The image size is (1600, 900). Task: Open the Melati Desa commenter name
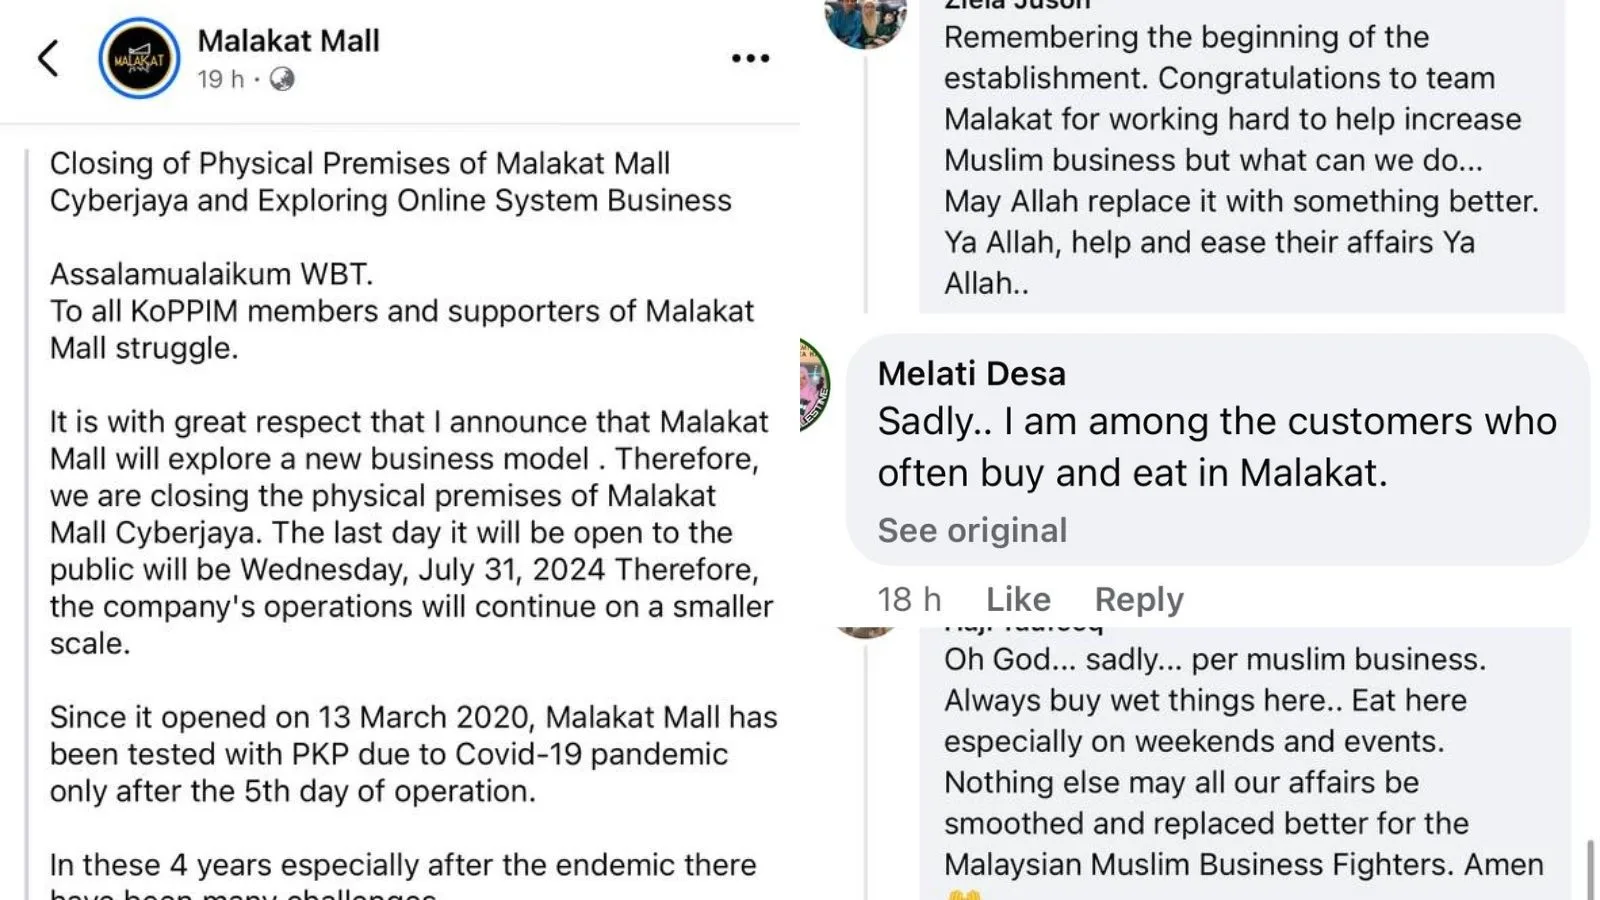pos(971,374)
